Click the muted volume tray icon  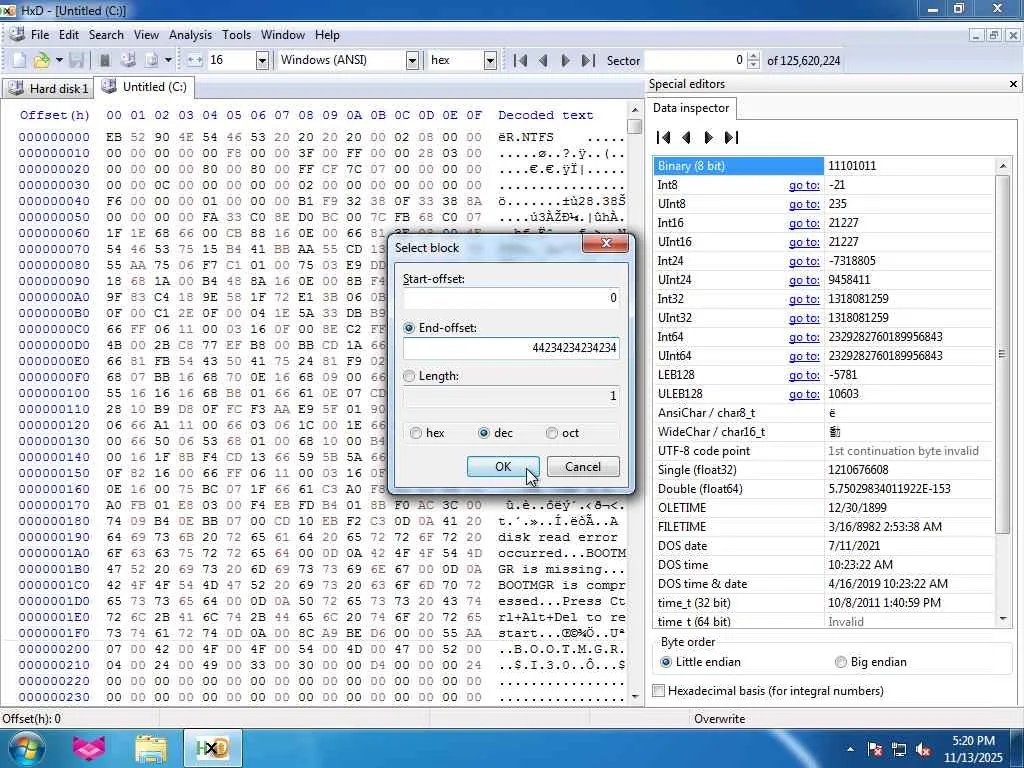924,750
